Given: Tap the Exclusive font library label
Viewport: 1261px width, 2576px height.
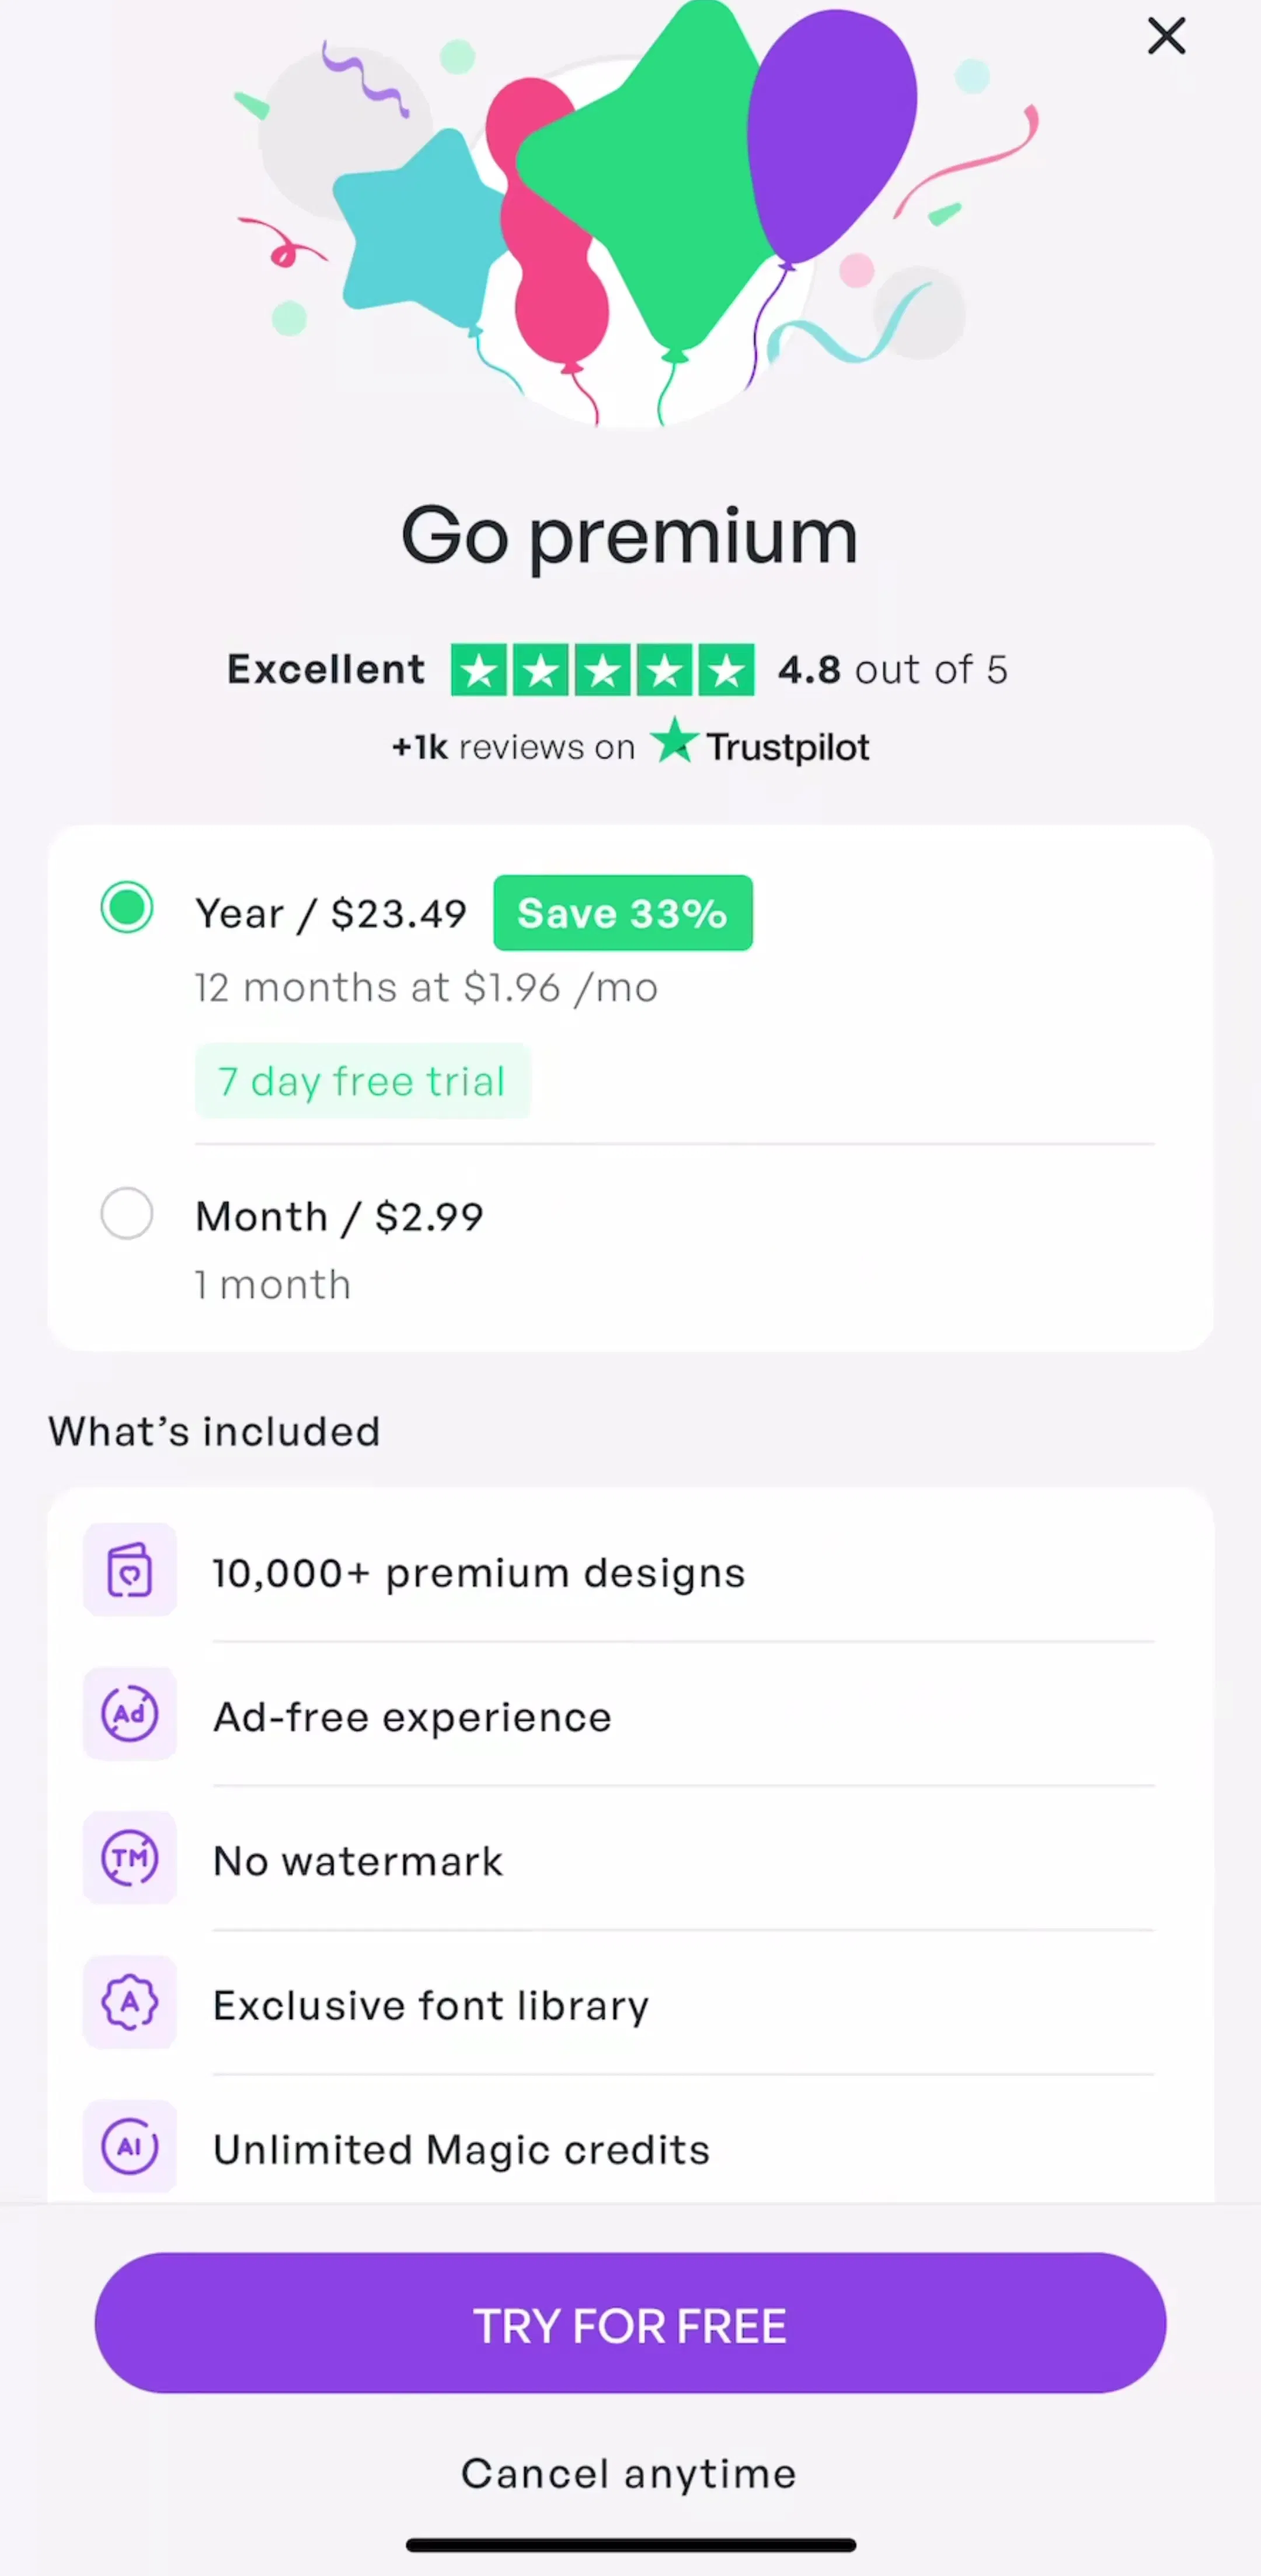Looking at the screenshot, I should pos(431,2005).
